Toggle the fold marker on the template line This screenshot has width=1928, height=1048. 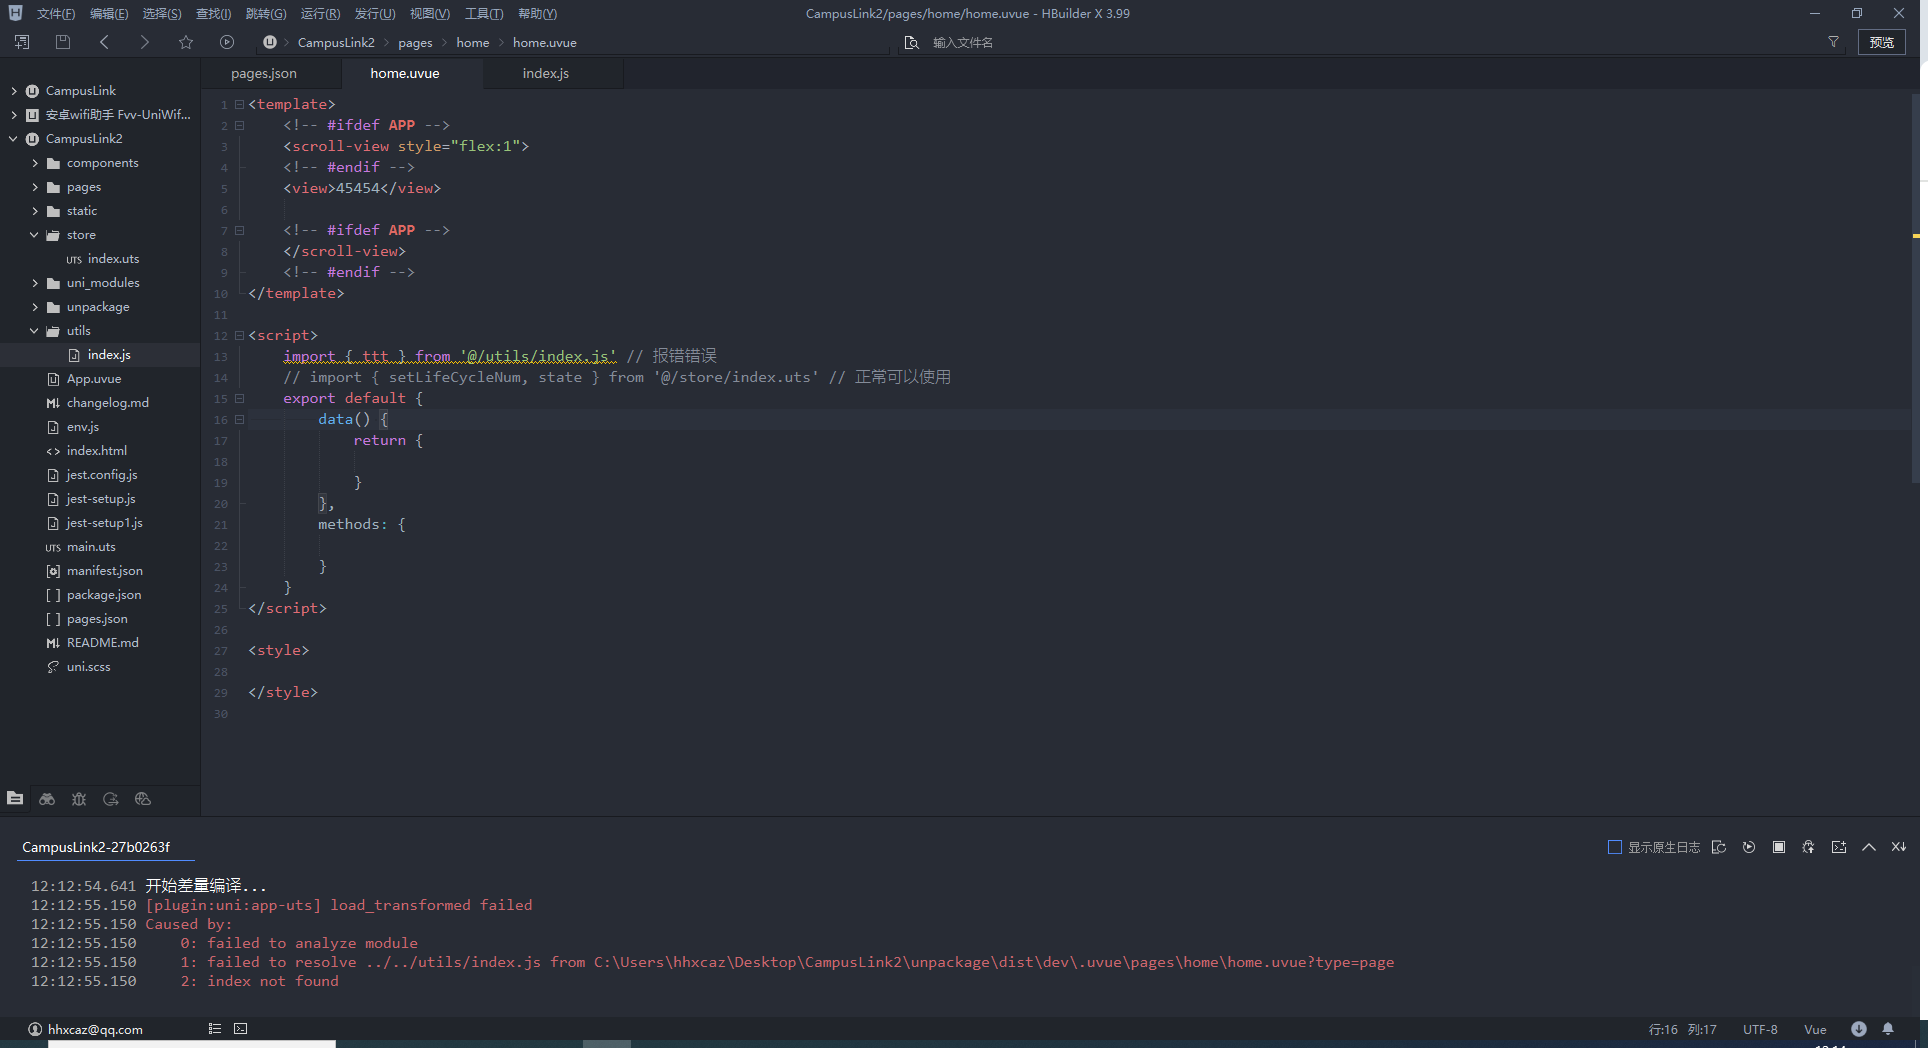tap(239, 105)
